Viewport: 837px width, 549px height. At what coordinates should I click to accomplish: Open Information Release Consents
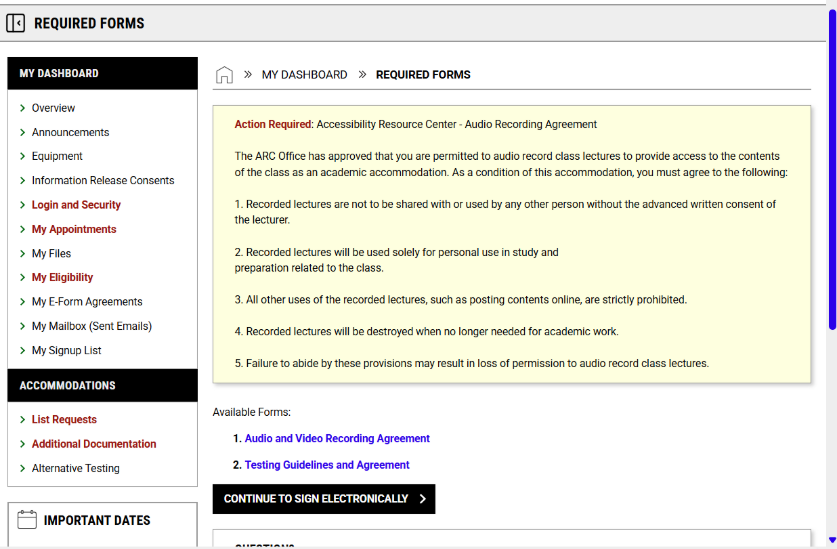pos(103,181)
